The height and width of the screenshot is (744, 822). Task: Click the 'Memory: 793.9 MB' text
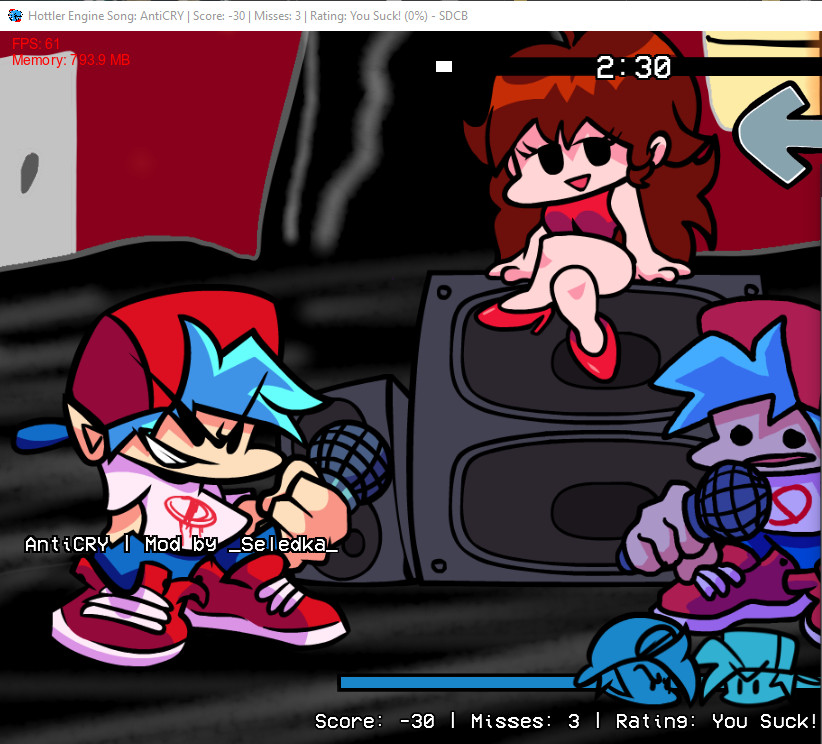tap(71, 60)
